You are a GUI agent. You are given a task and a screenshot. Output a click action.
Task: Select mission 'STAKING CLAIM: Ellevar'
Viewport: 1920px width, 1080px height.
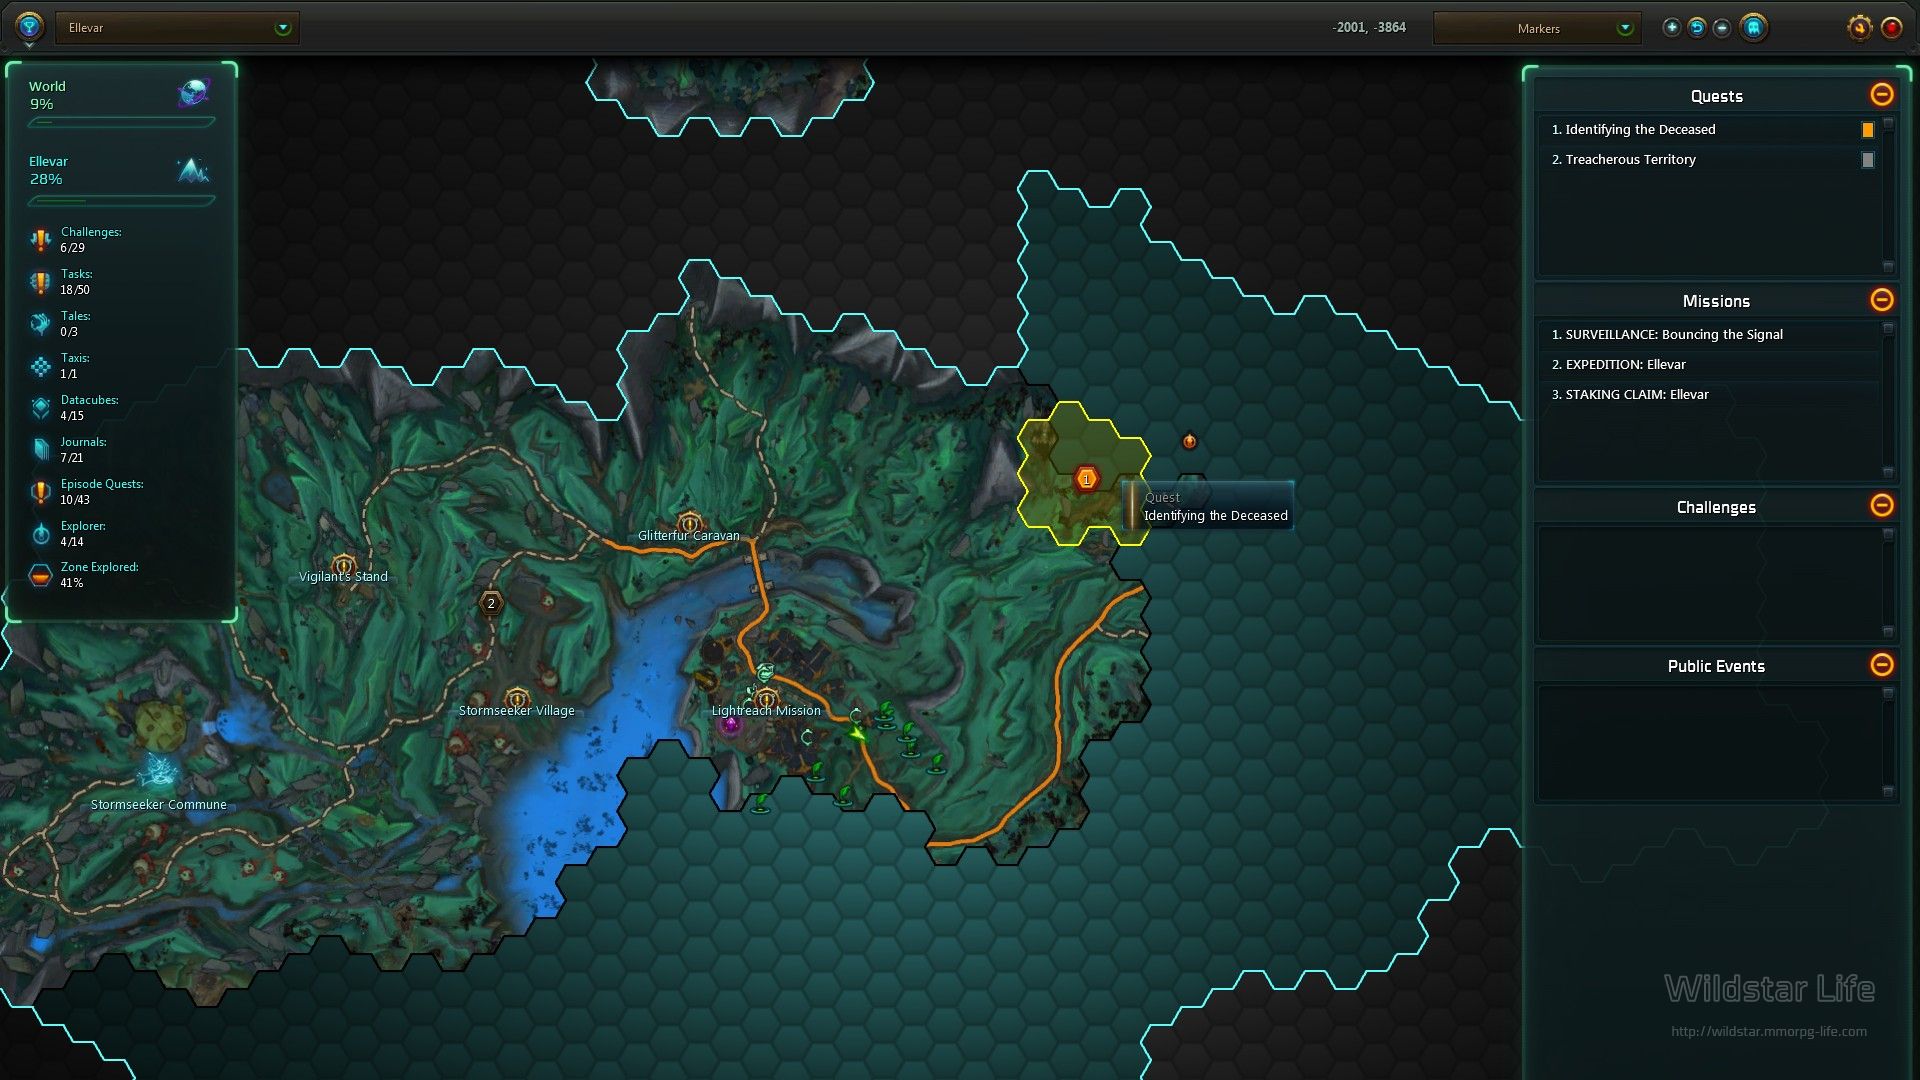pos(1708,395)
